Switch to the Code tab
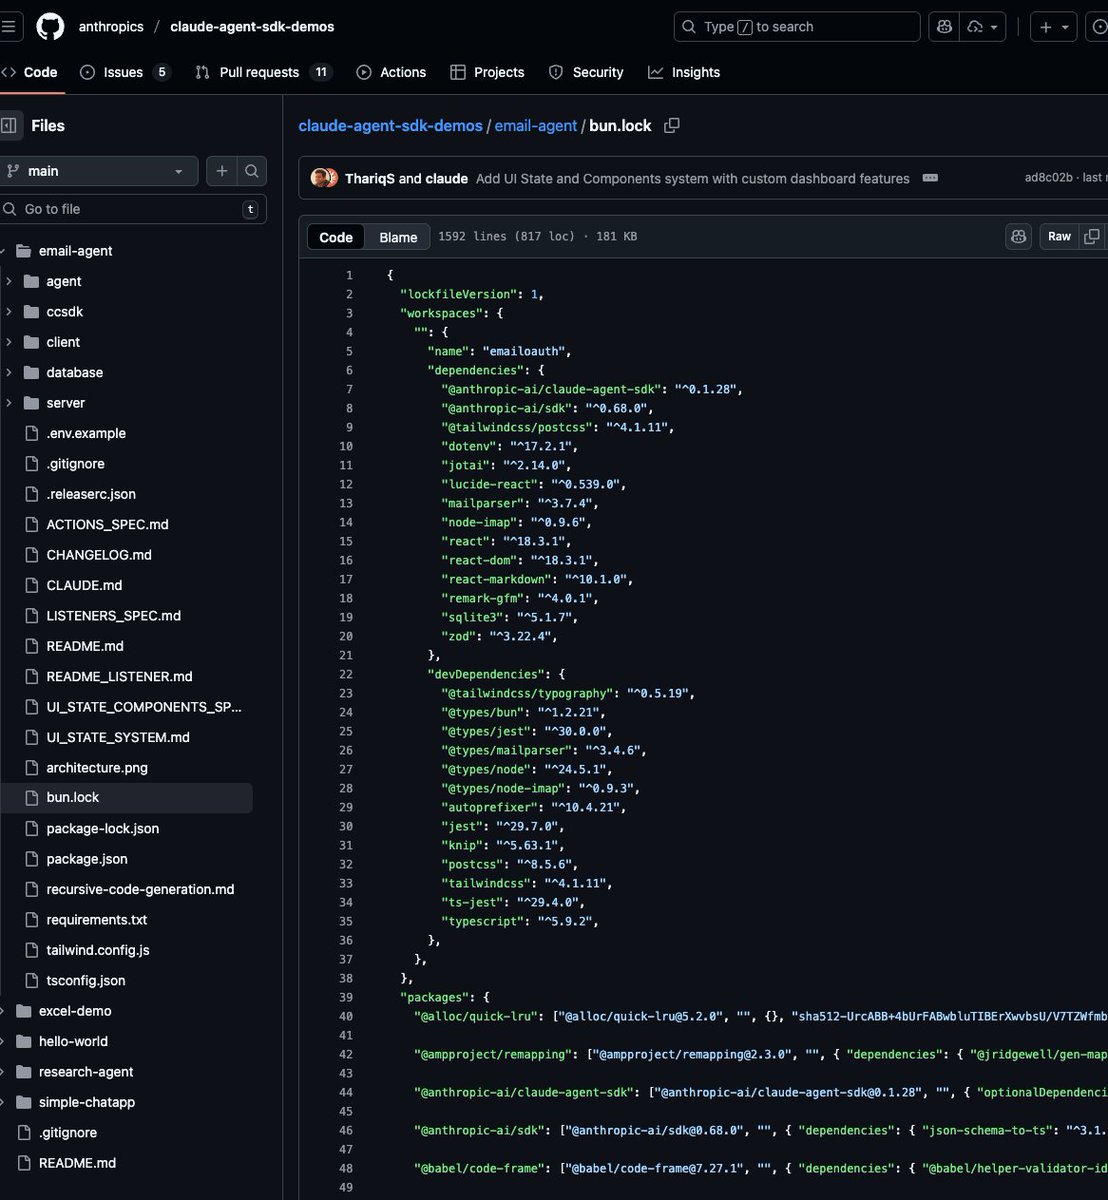Screen dimensions: 1108x1200 coord(31,72)
